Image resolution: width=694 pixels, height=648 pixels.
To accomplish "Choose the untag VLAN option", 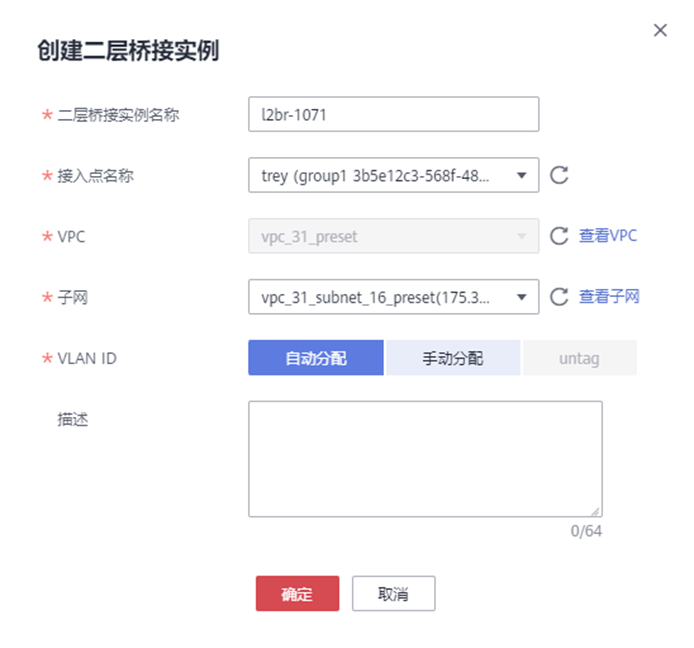I will coord(579,358).
